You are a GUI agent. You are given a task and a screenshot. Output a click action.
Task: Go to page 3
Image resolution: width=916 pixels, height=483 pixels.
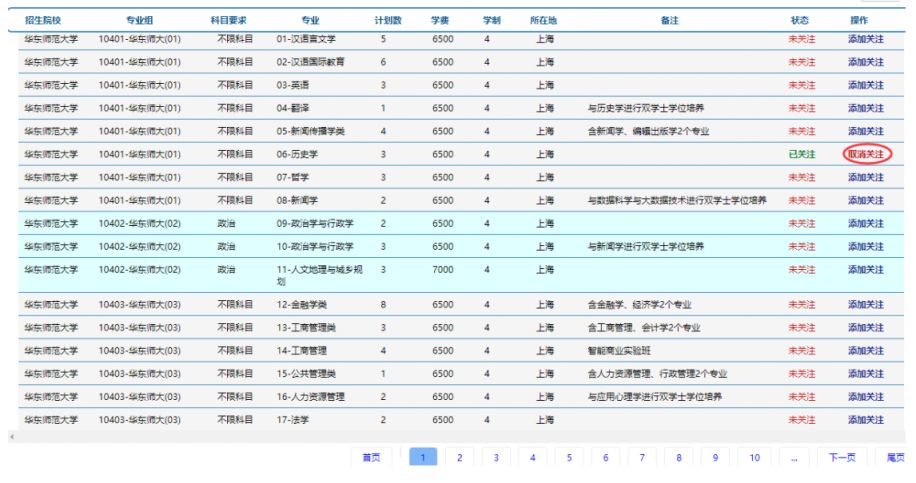pos(496,457)
